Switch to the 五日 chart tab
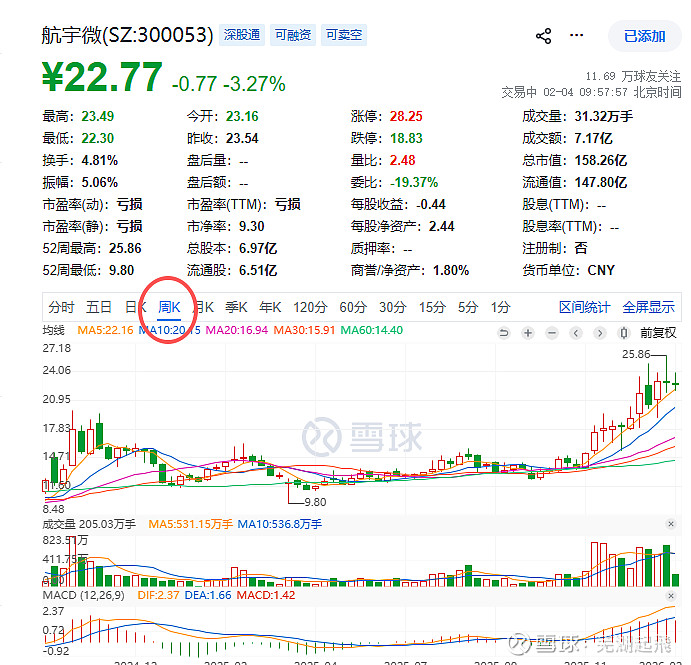 pos(99,307)
